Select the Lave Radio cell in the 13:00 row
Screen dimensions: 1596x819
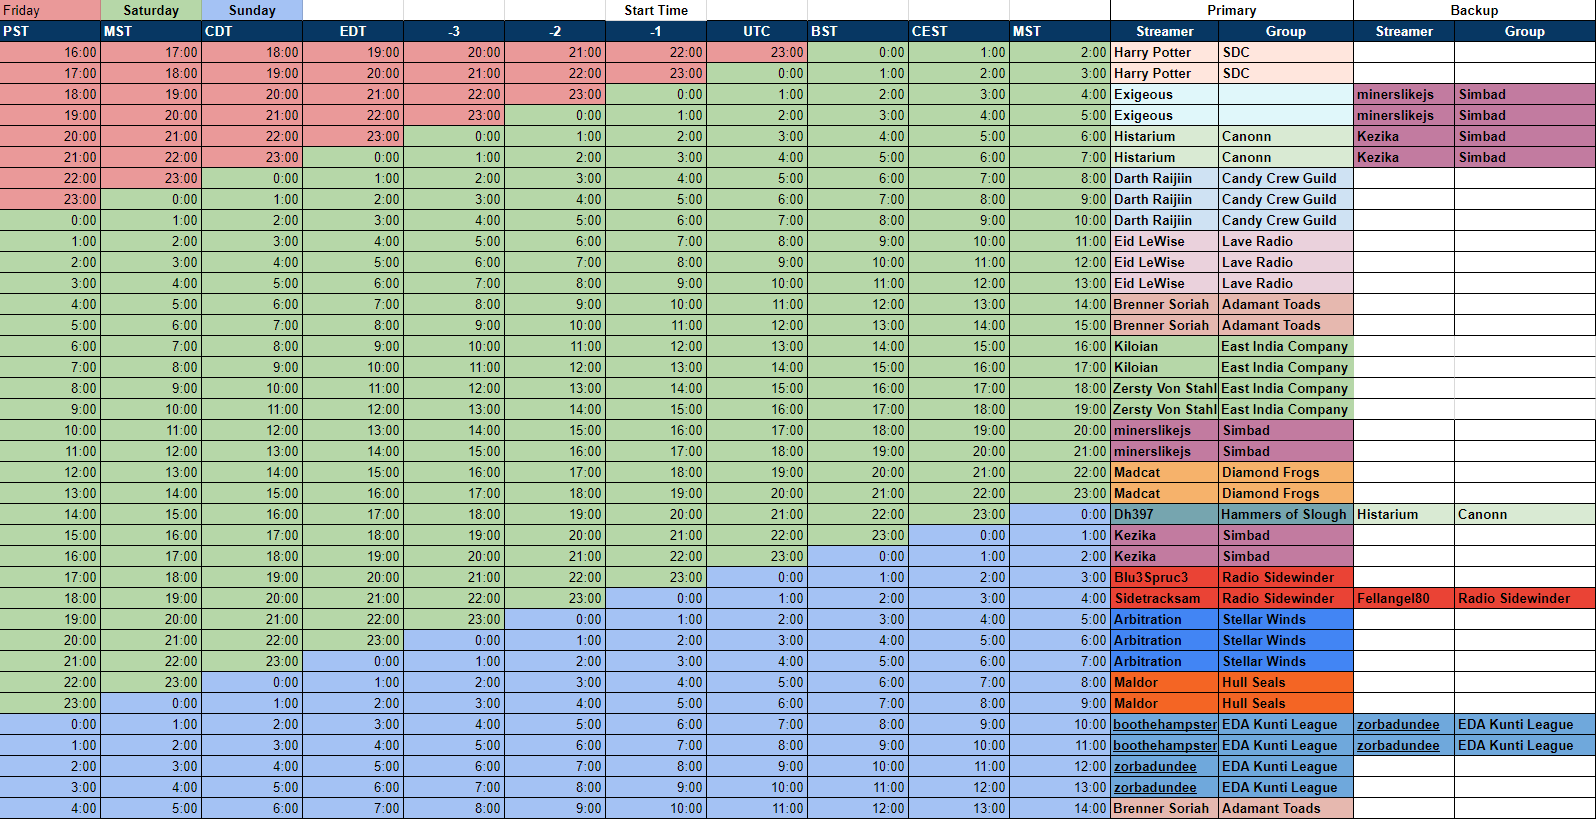(x=1286, y=283)
